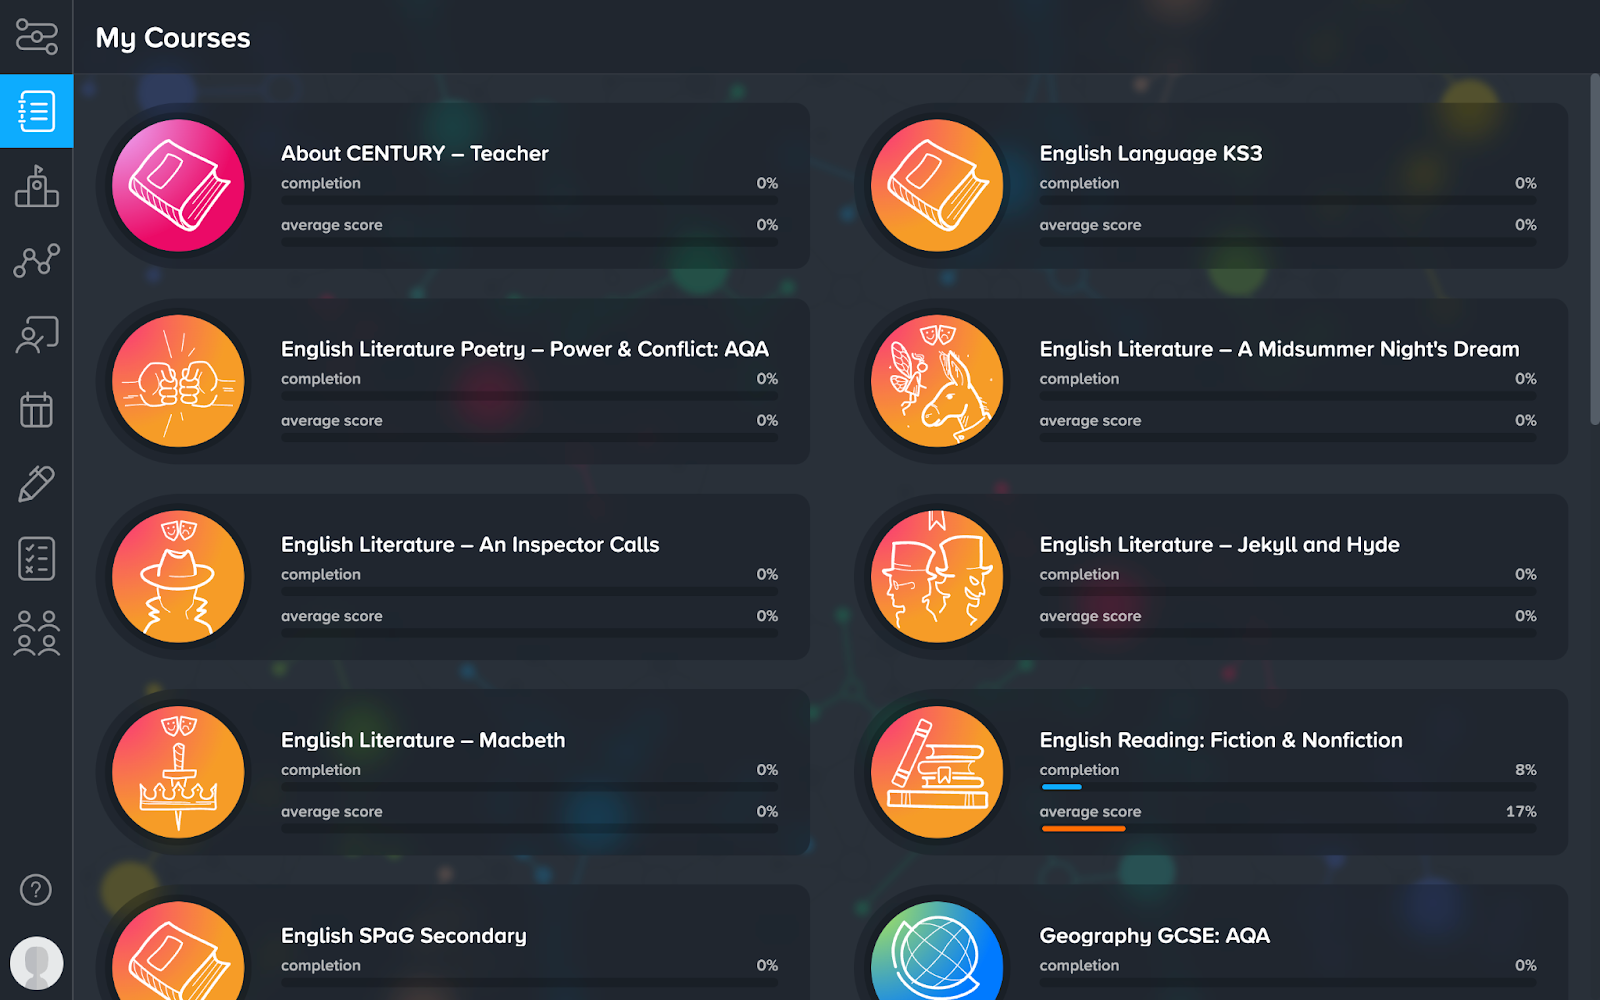Open the user profile avatar
The width and height of the screenshot is (1600, 1000).
pos(36,963)
